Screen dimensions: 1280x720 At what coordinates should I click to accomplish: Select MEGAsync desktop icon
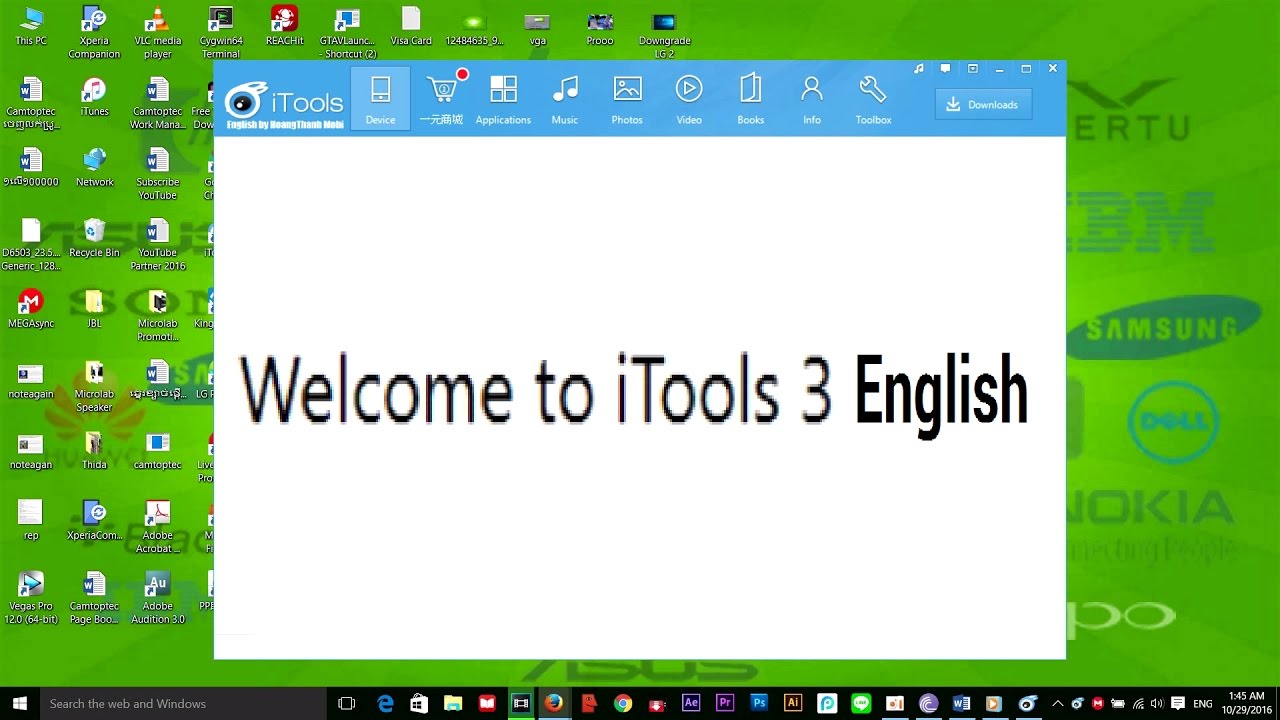pyautogui.click(x=31, y=309)
